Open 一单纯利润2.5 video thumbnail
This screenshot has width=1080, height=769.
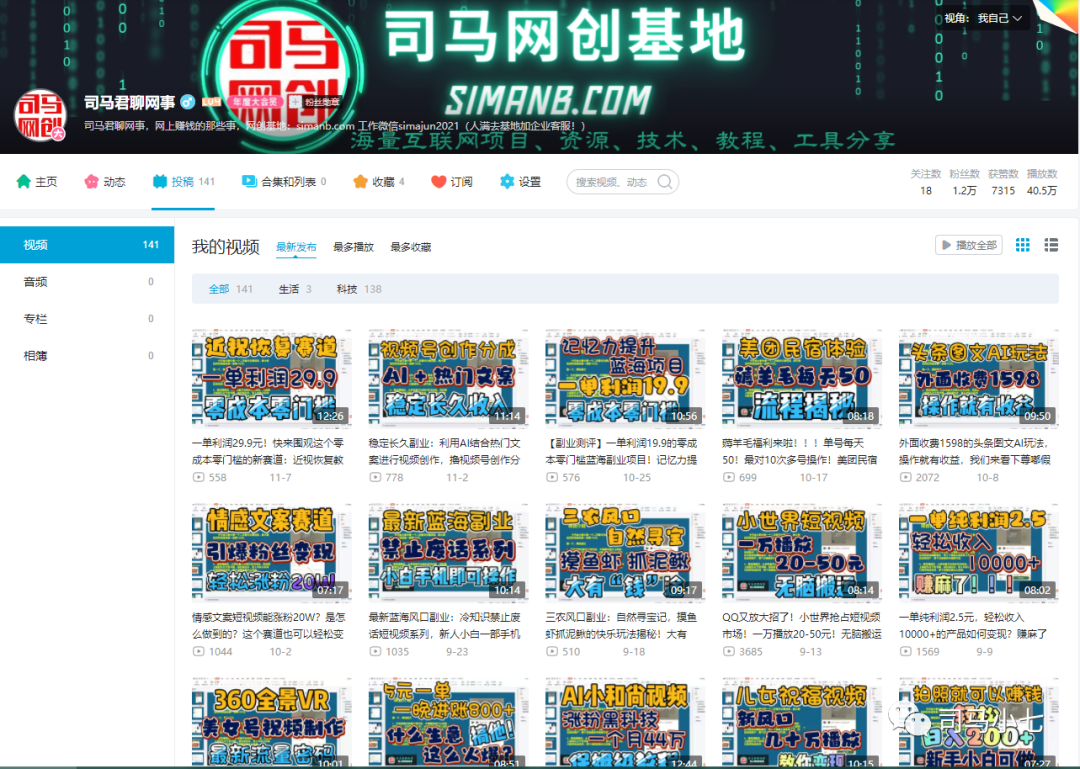click(979, 553)
